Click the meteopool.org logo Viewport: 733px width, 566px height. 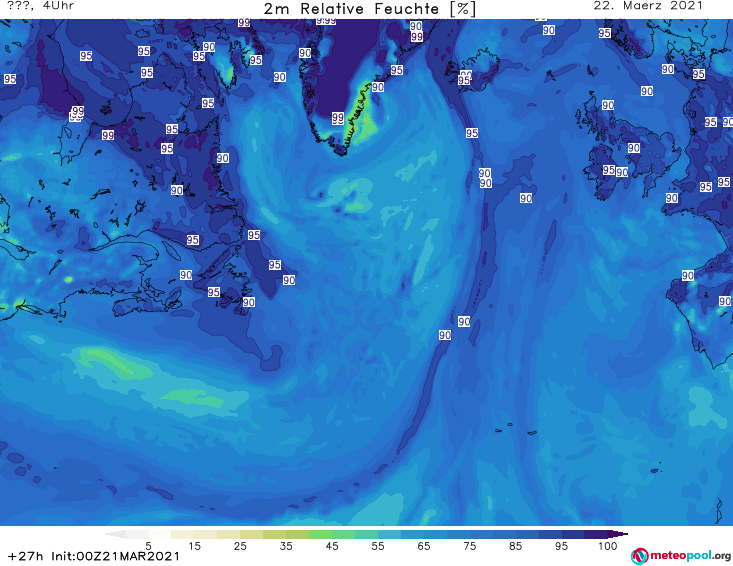point(681,556)
